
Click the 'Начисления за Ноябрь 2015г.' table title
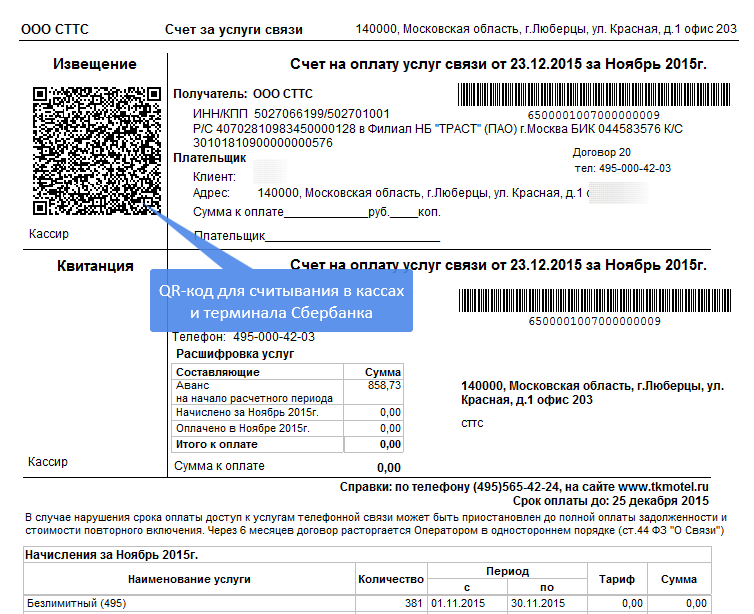(x=112, y=555)
